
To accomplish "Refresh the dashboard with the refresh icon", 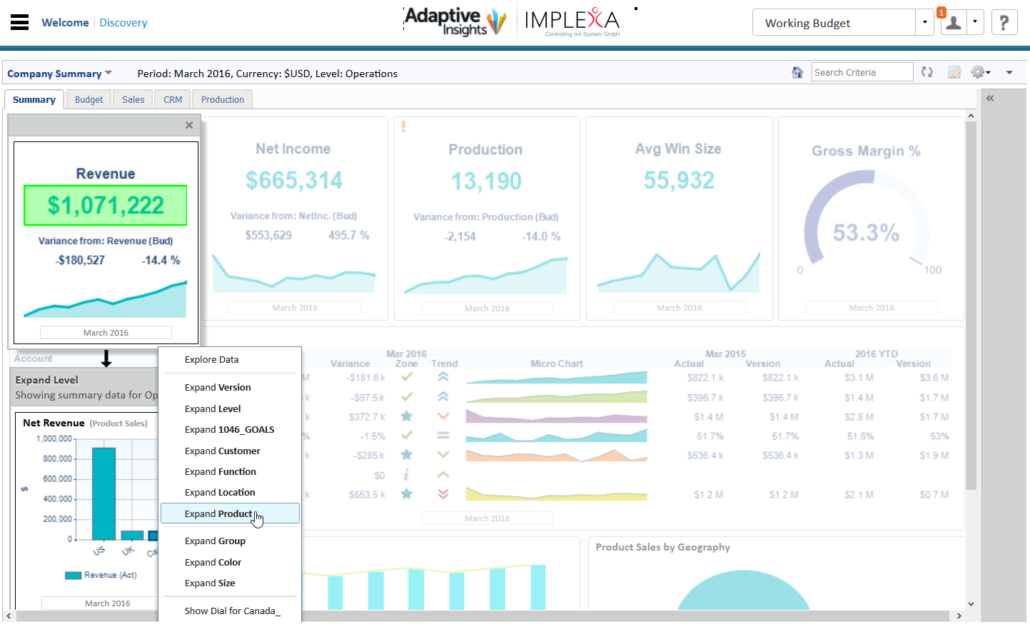I will 927,73.
